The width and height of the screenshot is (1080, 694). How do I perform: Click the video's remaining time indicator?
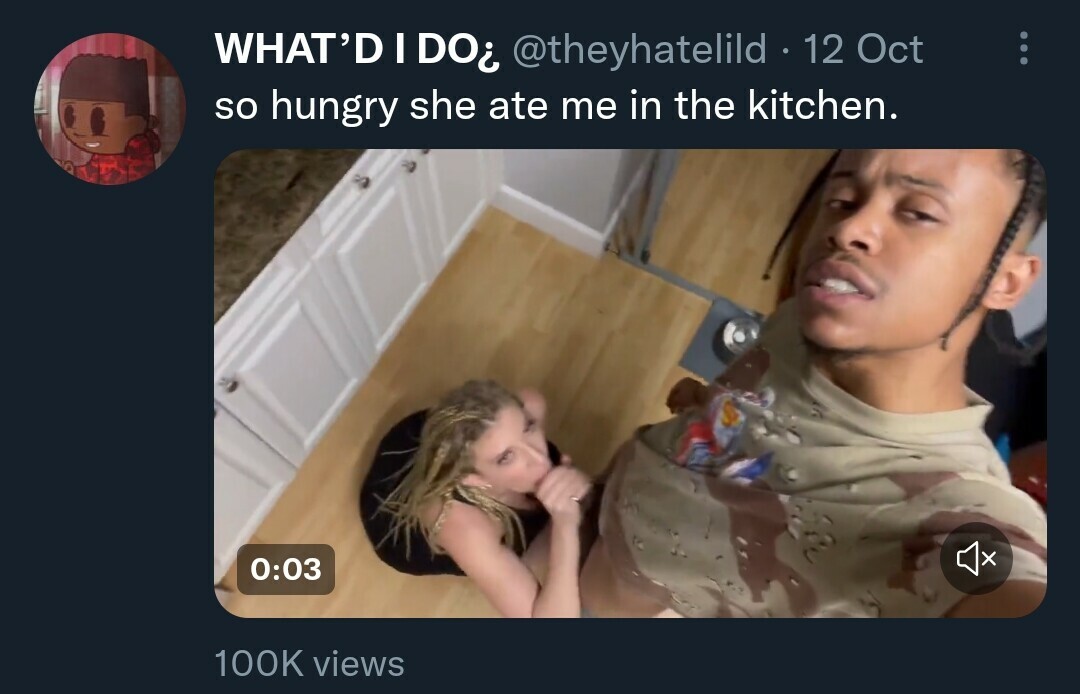[x=286, y=569]
